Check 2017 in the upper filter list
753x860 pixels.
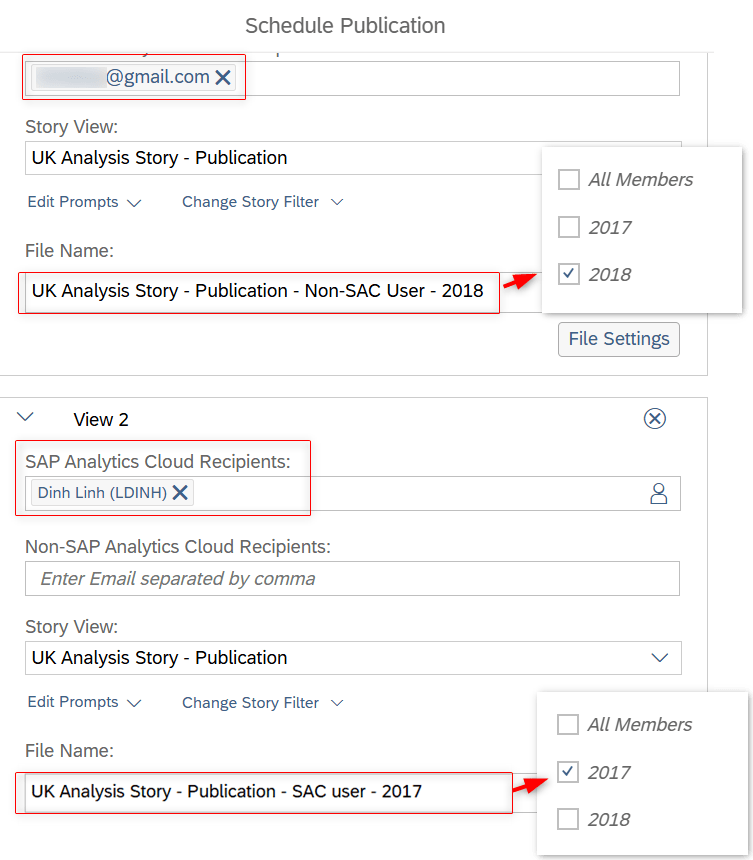point(568,227)
